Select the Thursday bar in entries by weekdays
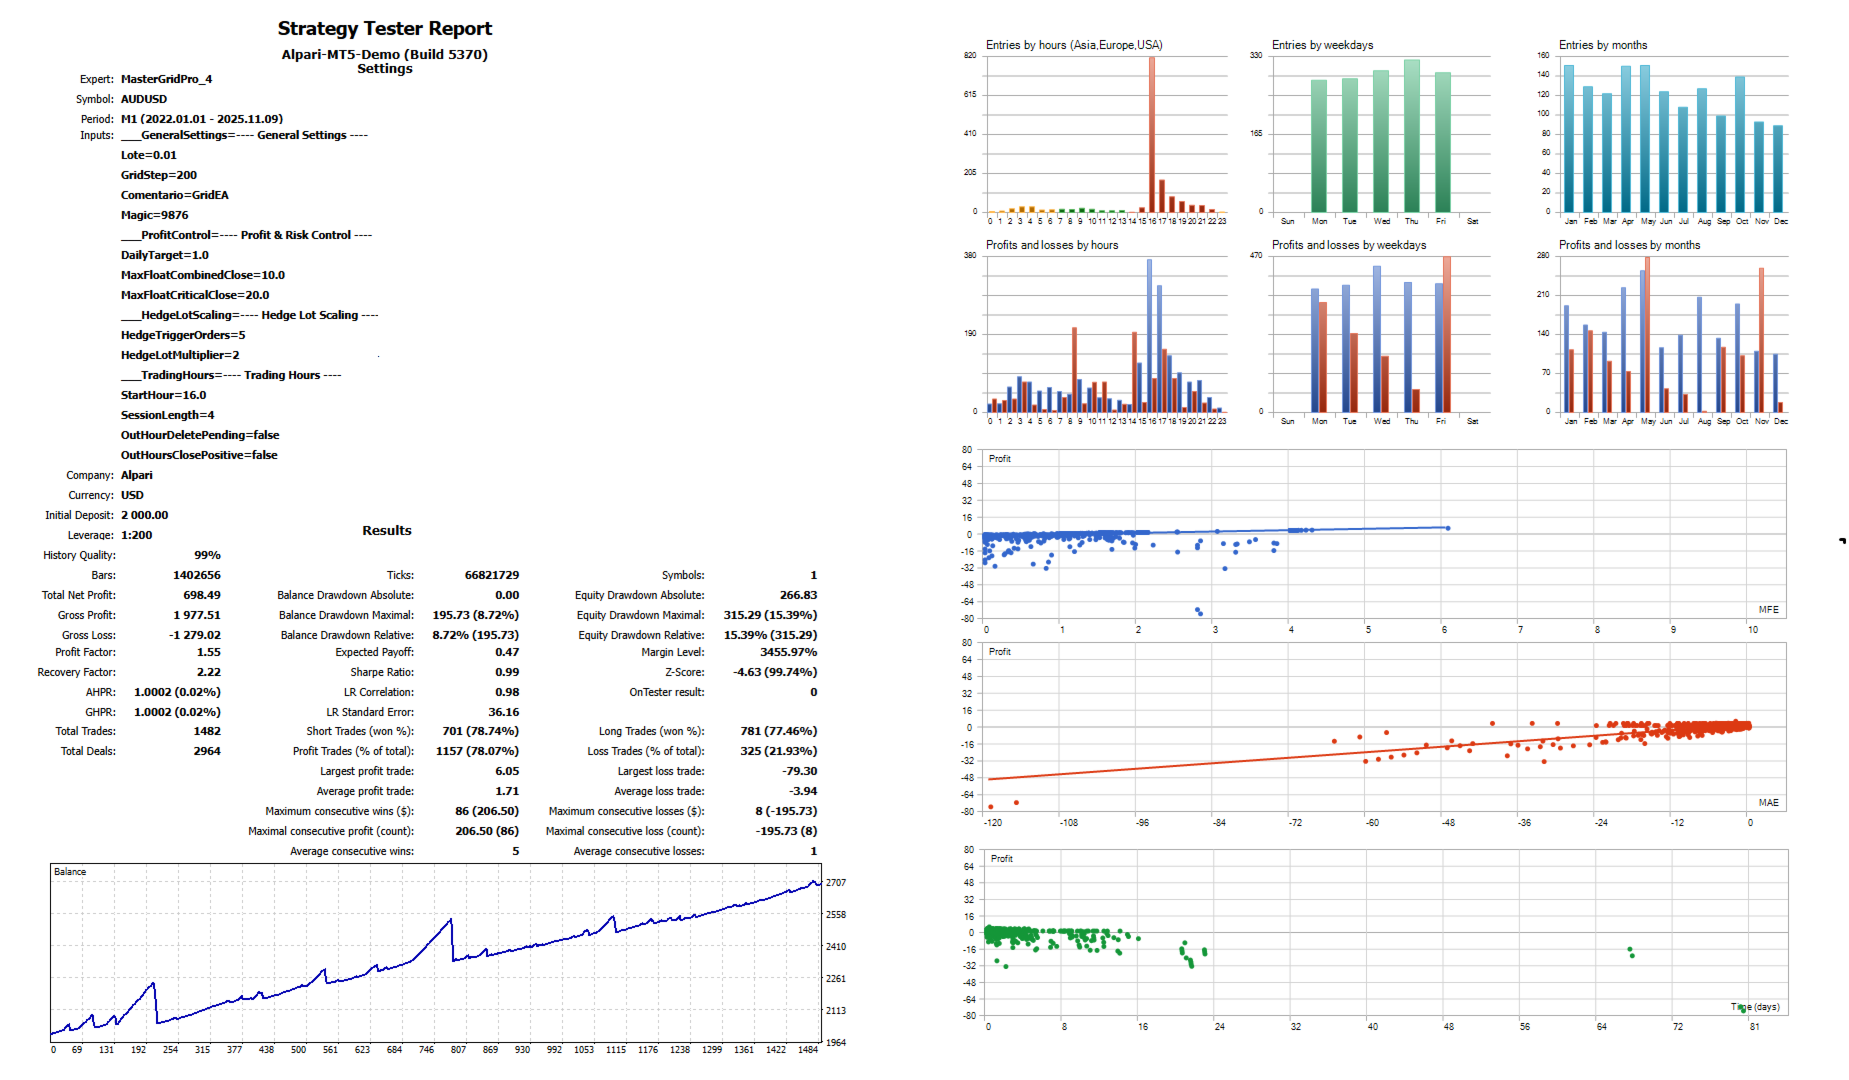Image resolution: width=1849 pixels, height=1080 pixels. [1412, 135]
